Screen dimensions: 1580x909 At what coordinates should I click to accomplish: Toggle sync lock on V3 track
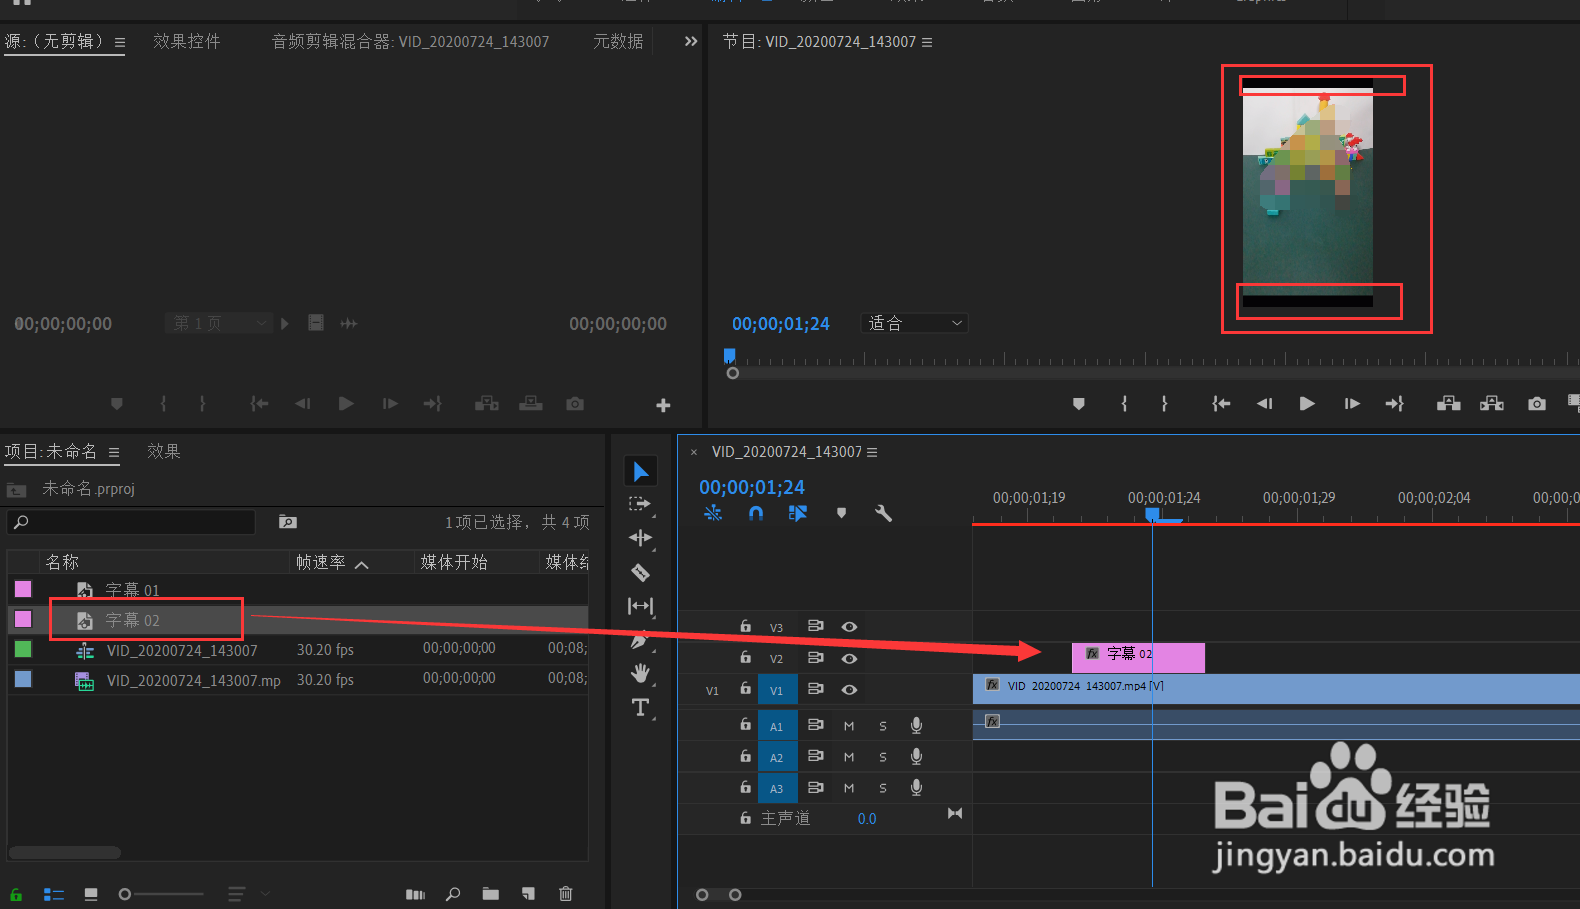[x=816, y=626]
